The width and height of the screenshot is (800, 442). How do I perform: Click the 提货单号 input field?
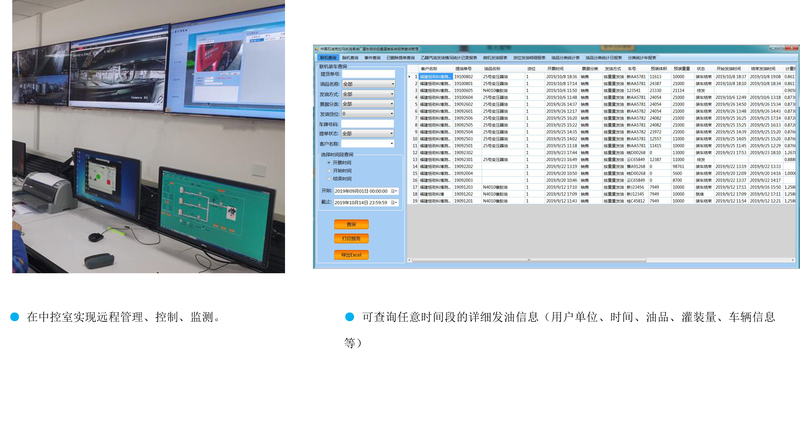tap(368, 75)
